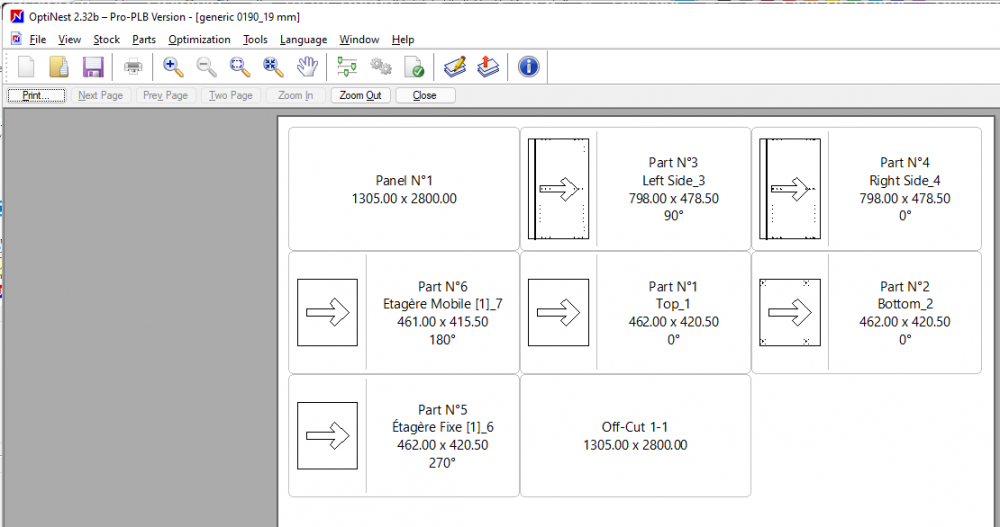Click the 'Part N°6' label text

coord(443,286)
